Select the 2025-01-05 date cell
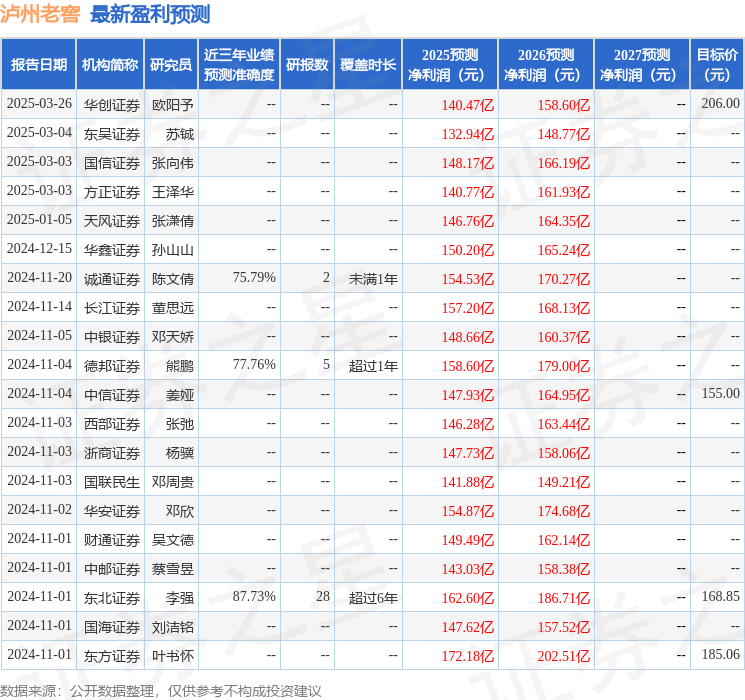The width and height of the screenshot is (745, 700). [x=39, y=220]
